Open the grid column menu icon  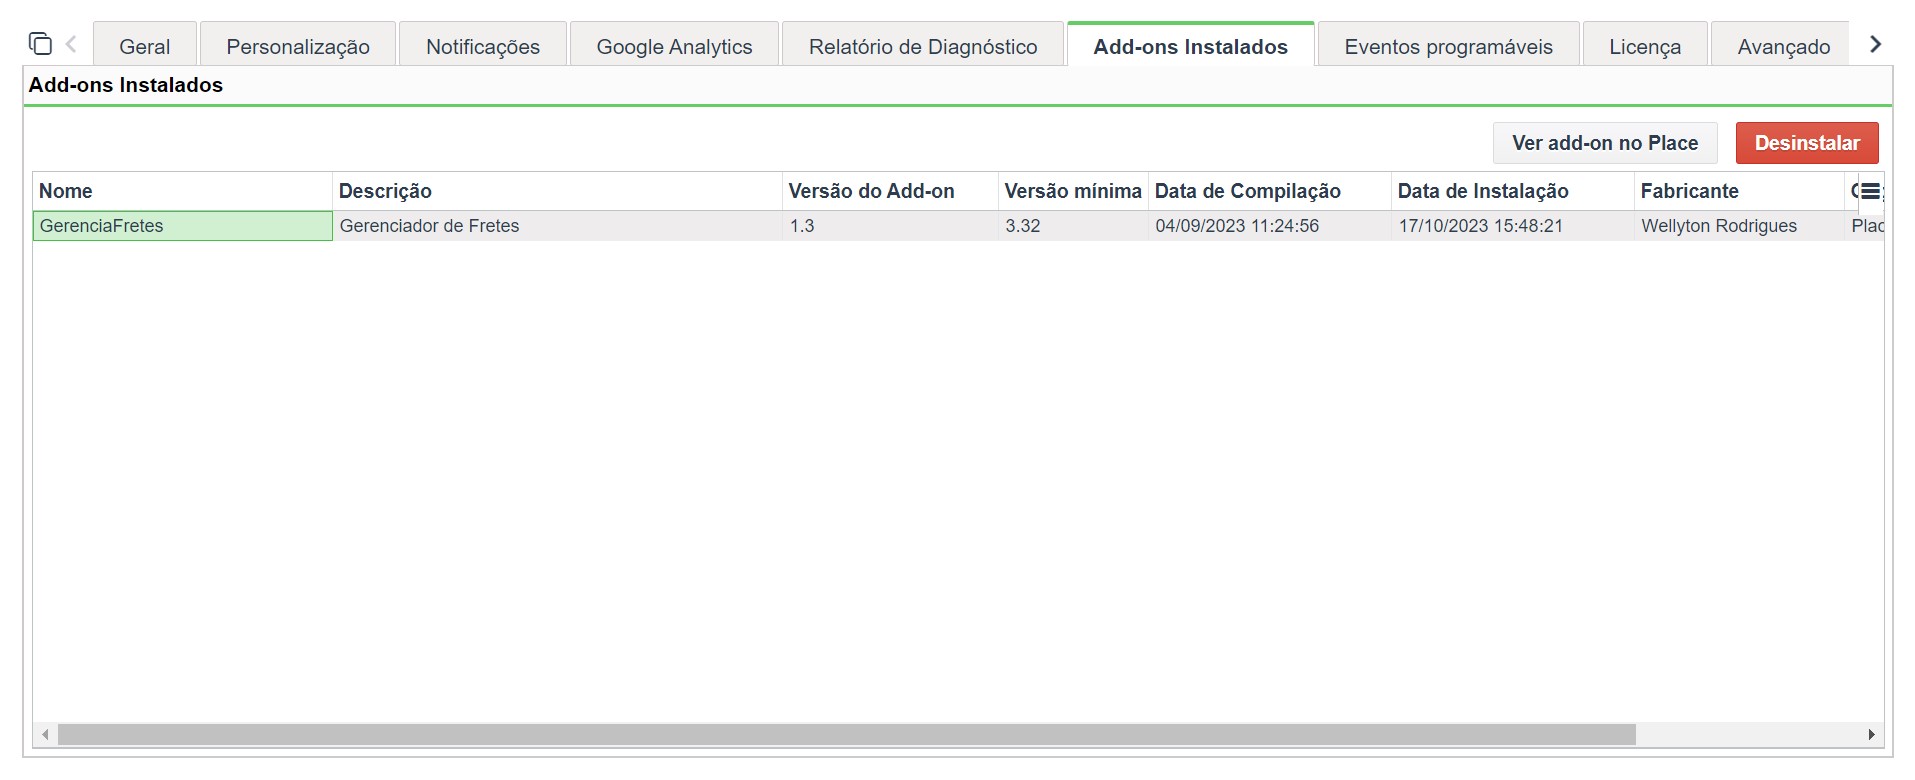point(1870,191)
